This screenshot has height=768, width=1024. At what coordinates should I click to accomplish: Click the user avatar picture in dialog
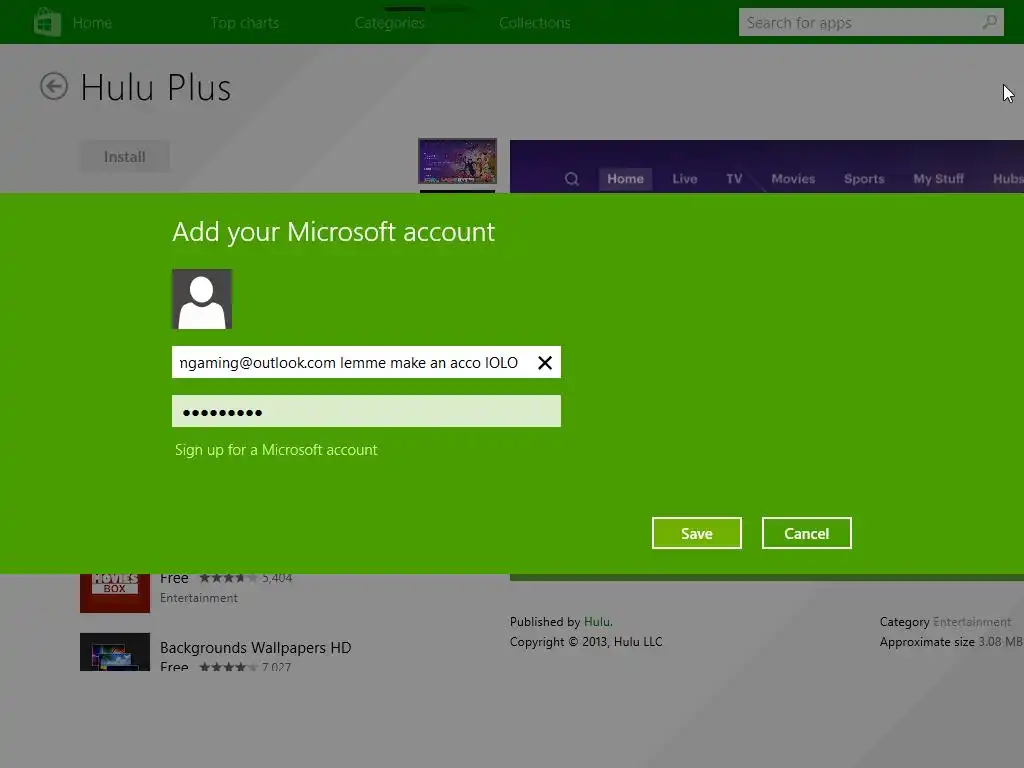pyautogui.click(x=202, y=299)
